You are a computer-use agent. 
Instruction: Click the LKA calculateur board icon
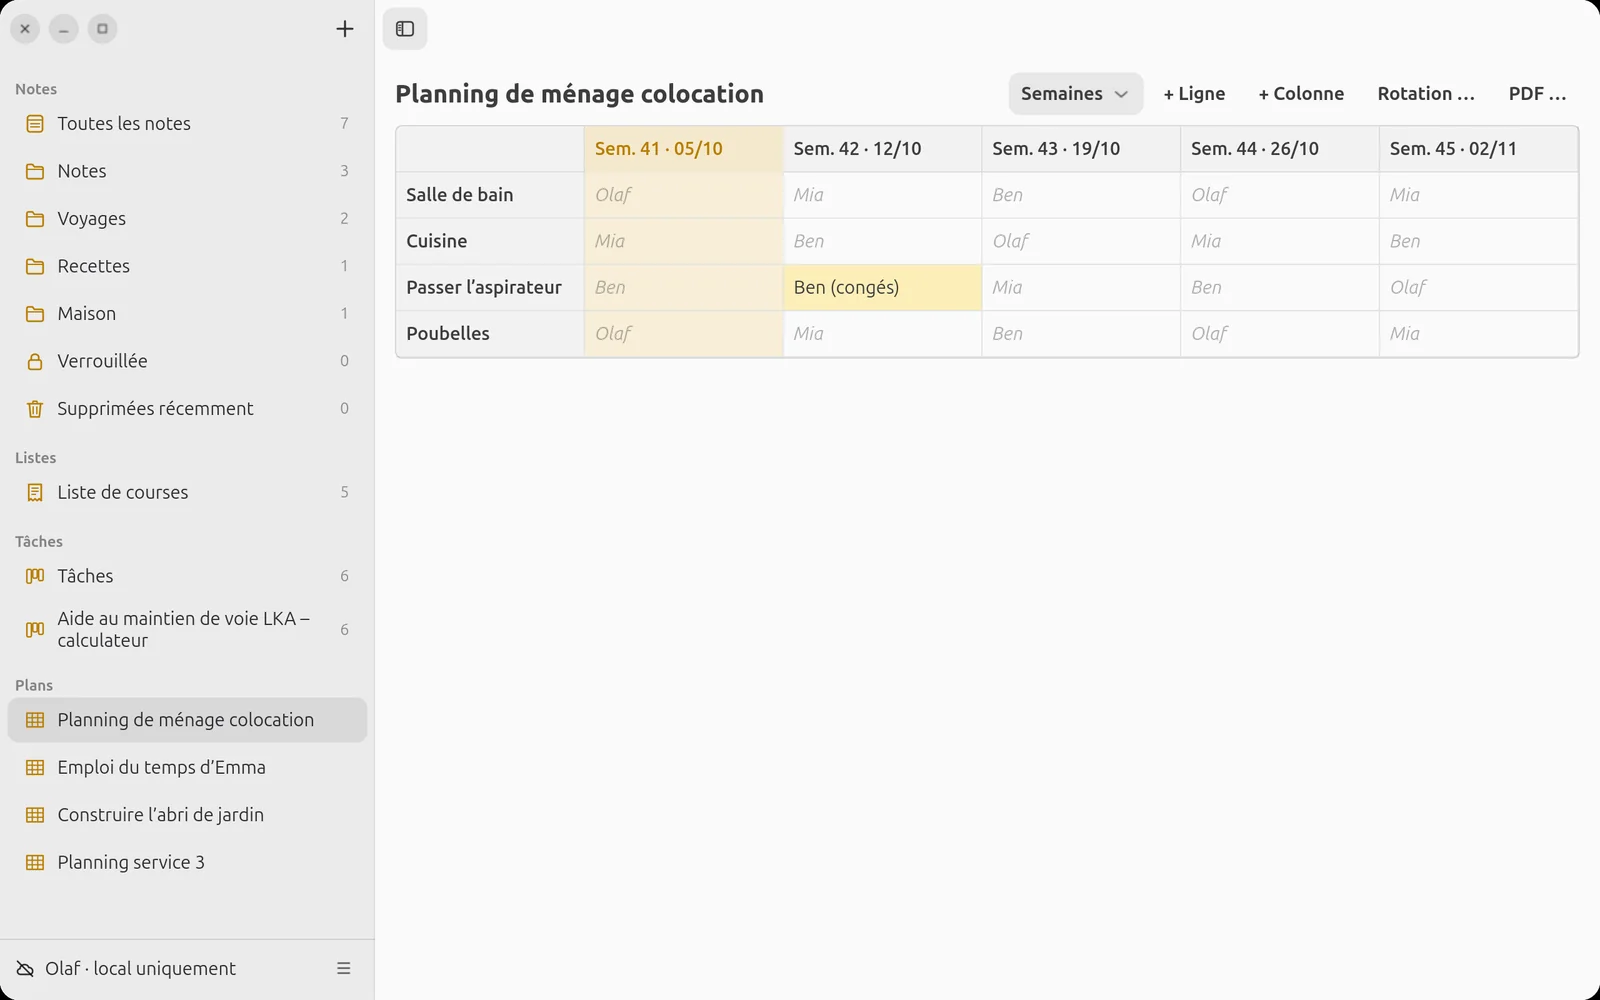35,629
